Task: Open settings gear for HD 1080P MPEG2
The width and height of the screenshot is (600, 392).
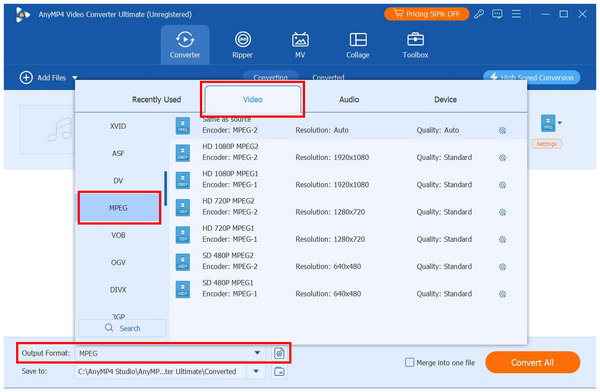Action: 502,158
